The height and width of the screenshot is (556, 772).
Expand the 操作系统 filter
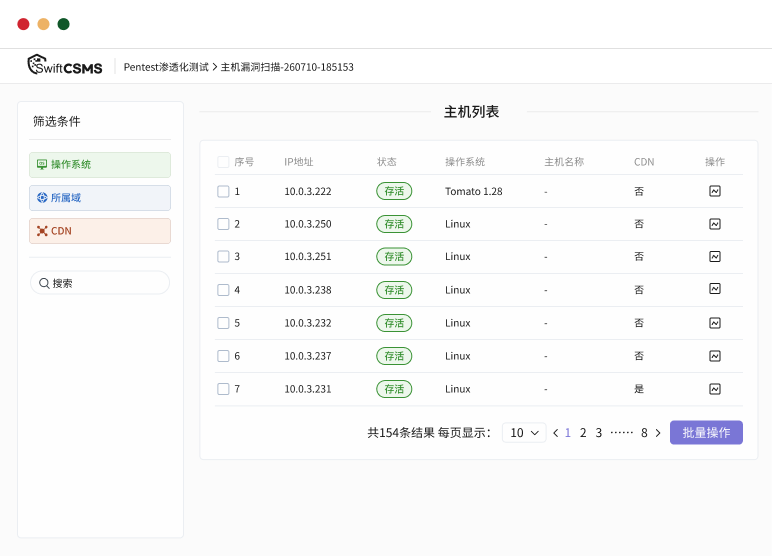100,165
